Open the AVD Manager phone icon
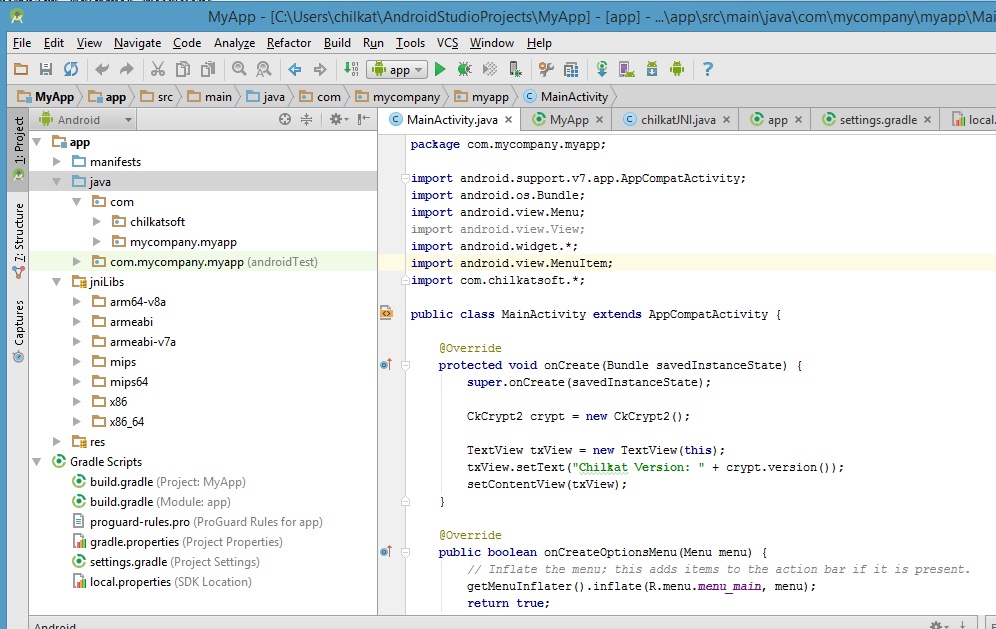This screenshot has height=629, width=996. [x=627, y=69]
